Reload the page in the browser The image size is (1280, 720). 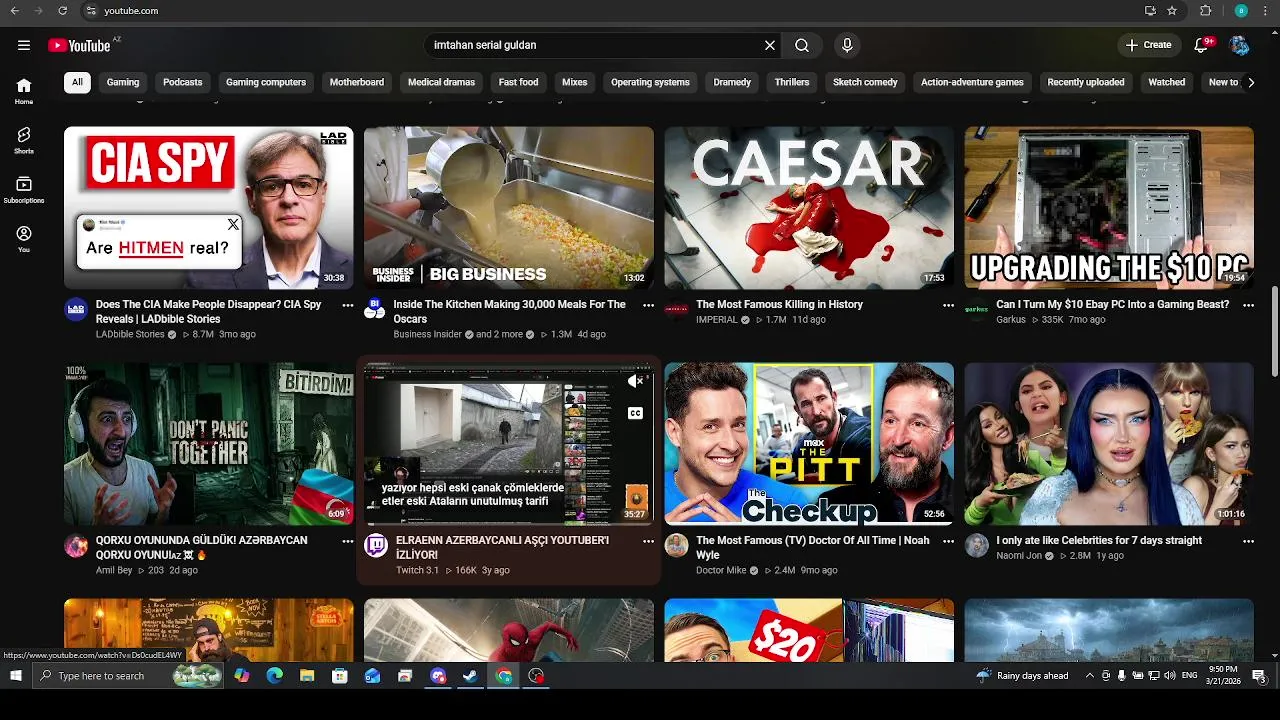[63, 11]
